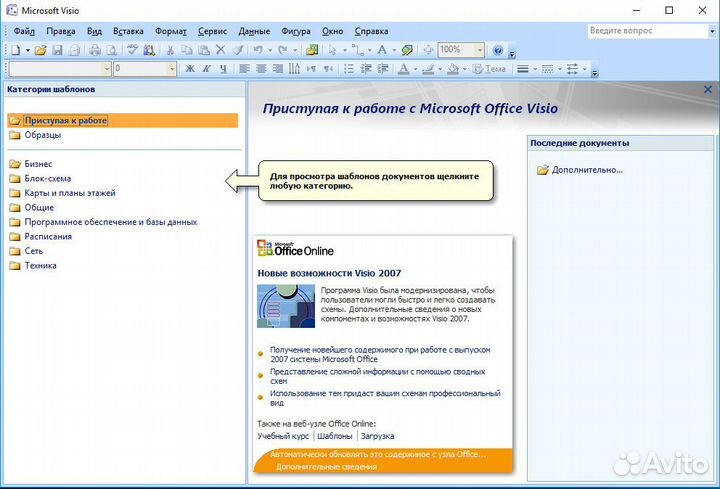
Task: Open the Правка menu
Action: 61,31
